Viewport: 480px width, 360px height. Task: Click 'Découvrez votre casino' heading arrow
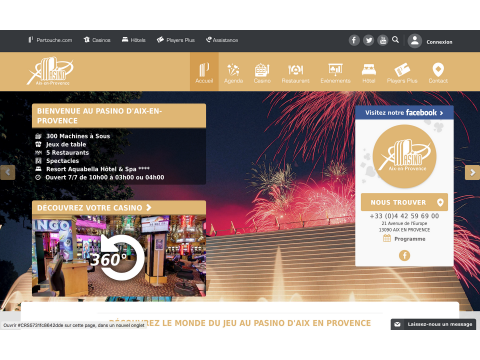149,208
